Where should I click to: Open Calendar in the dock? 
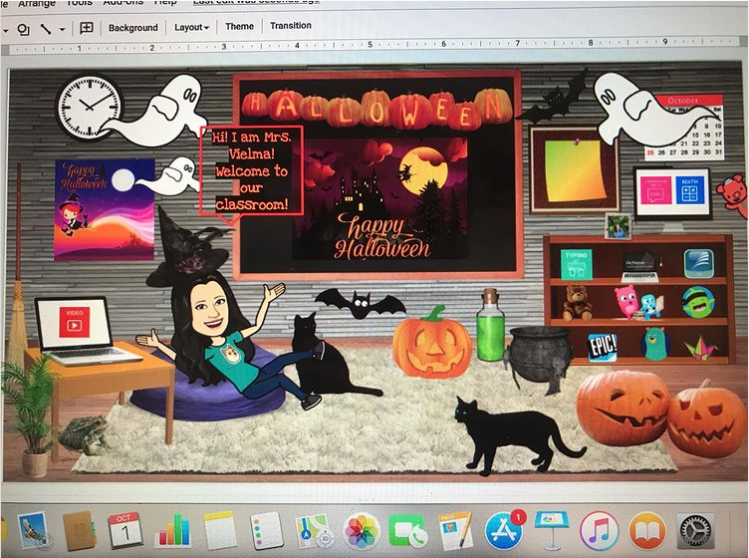pyautogui.click(x=125, y=529)
